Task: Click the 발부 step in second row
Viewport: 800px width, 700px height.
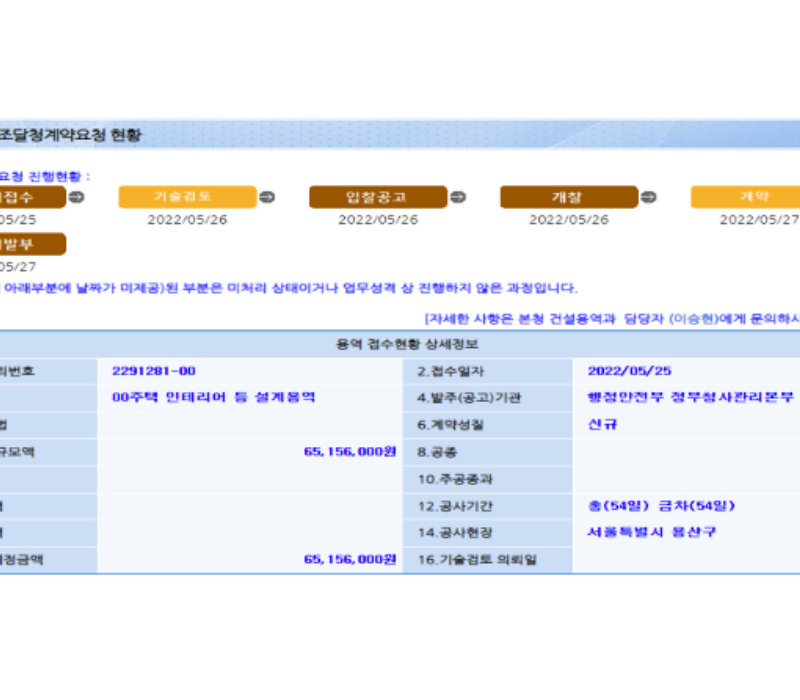Action: click(30, 244)
